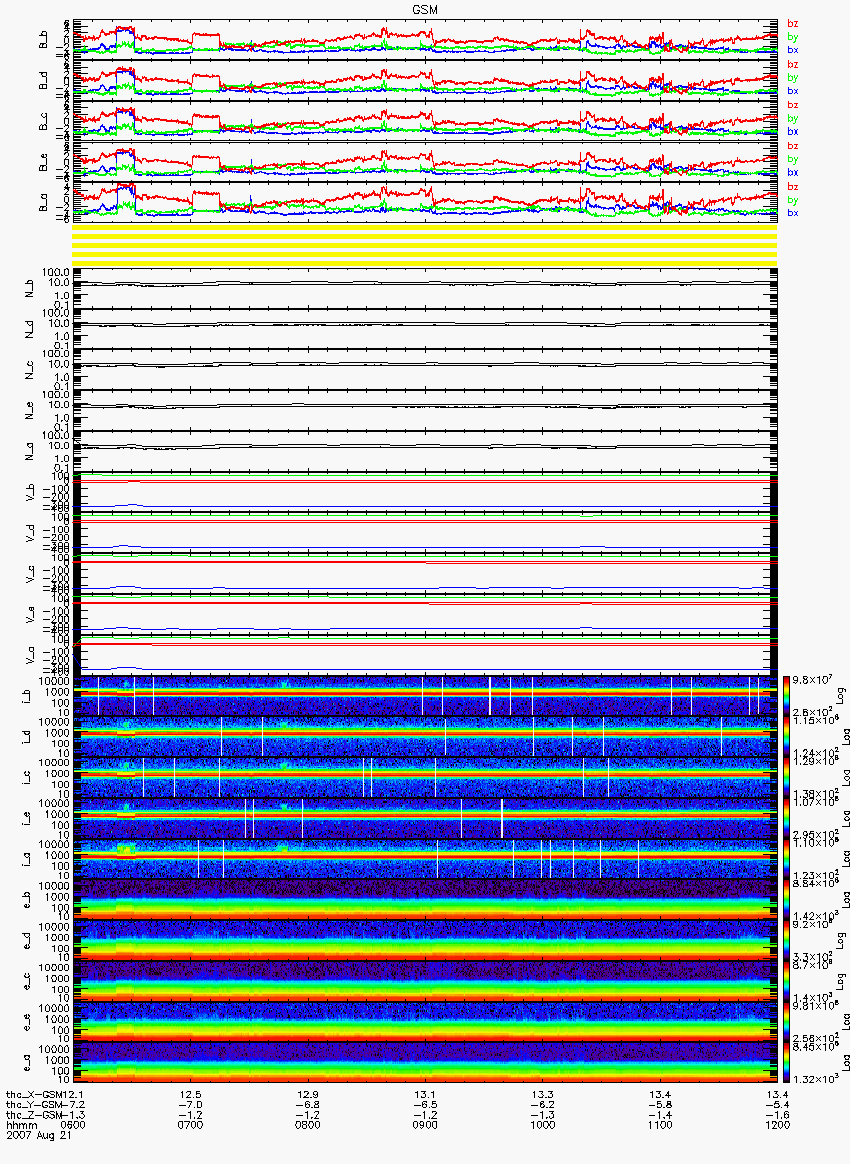This screenshot has height=1164, width=850.
Task: Click the green "by" legend of panel B_c
Action: point(793,118)
